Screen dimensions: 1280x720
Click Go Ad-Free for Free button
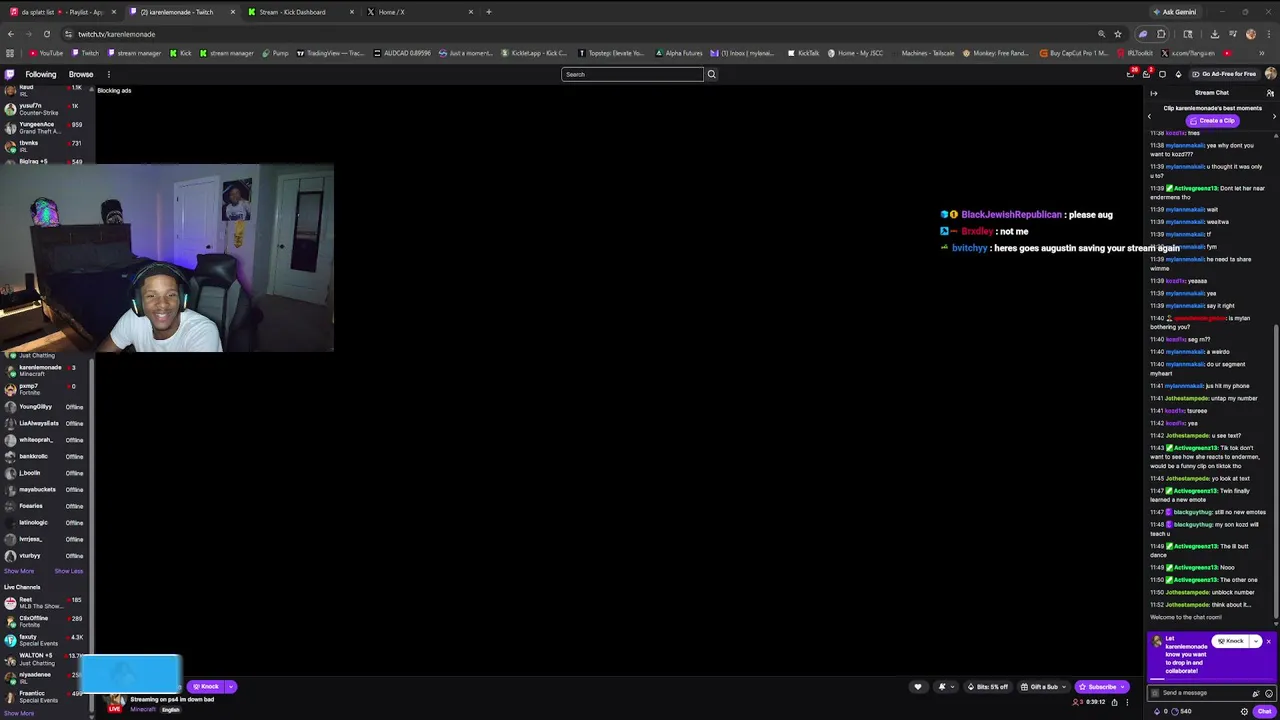click(1224, 74)
